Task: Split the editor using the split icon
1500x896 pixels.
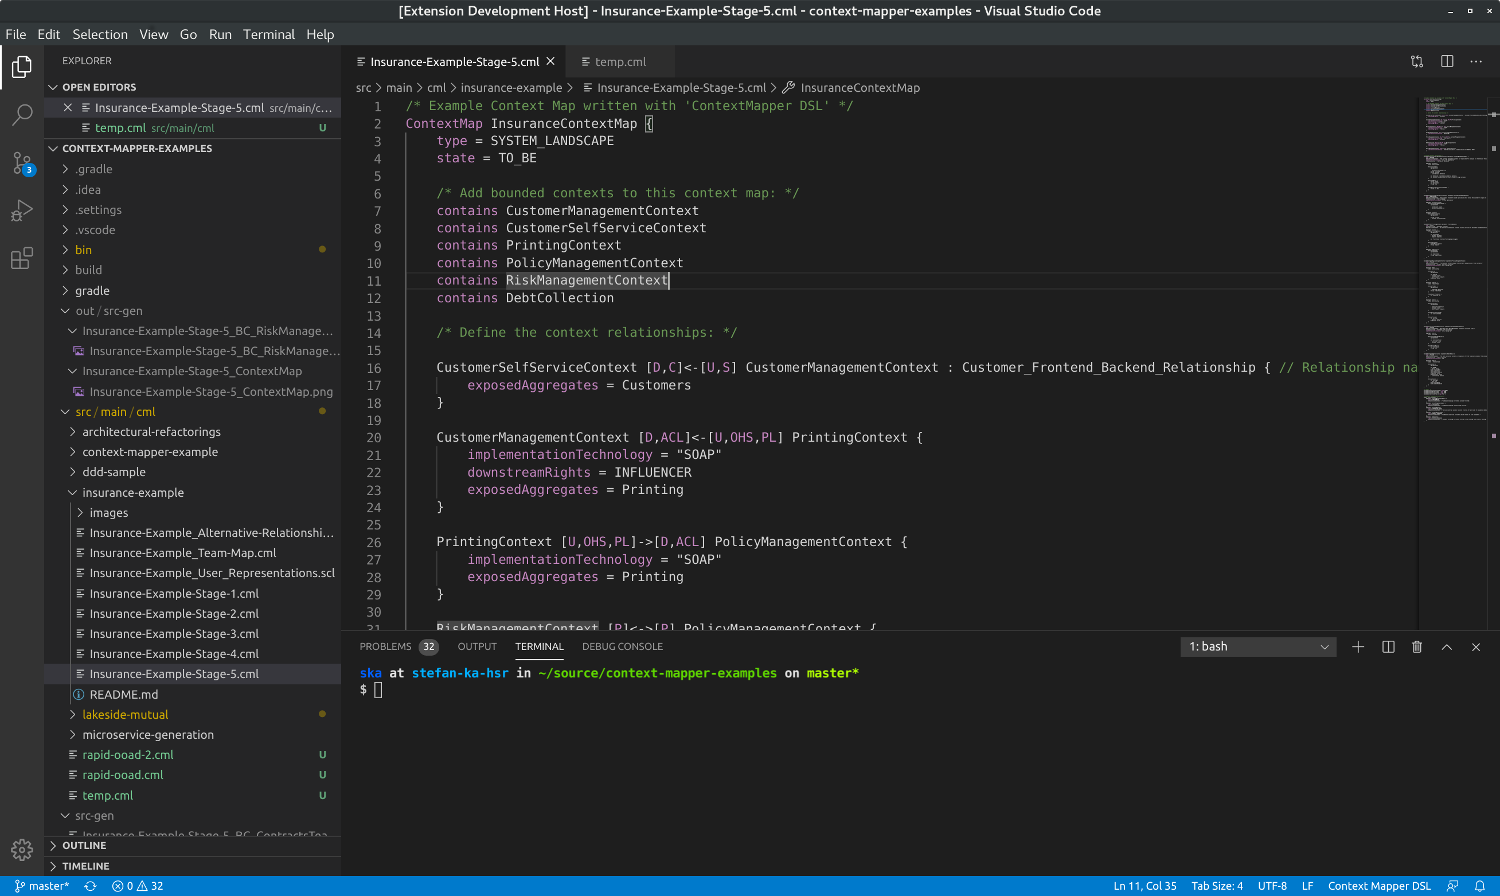Action: tap(1446, 61)
